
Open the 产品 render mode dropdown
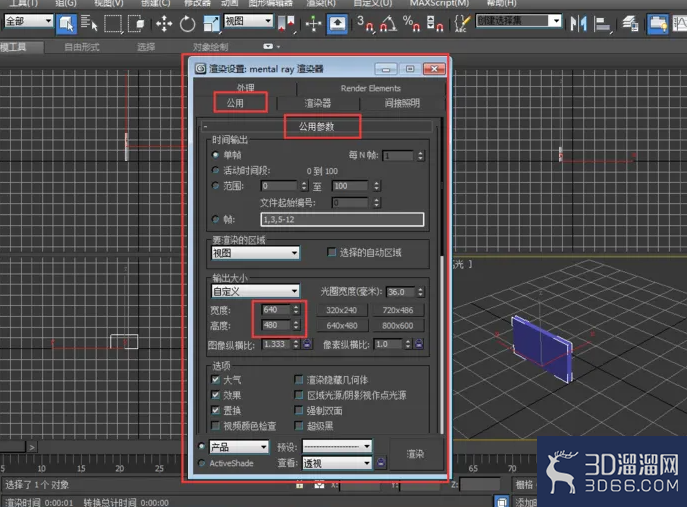(239, 447)
